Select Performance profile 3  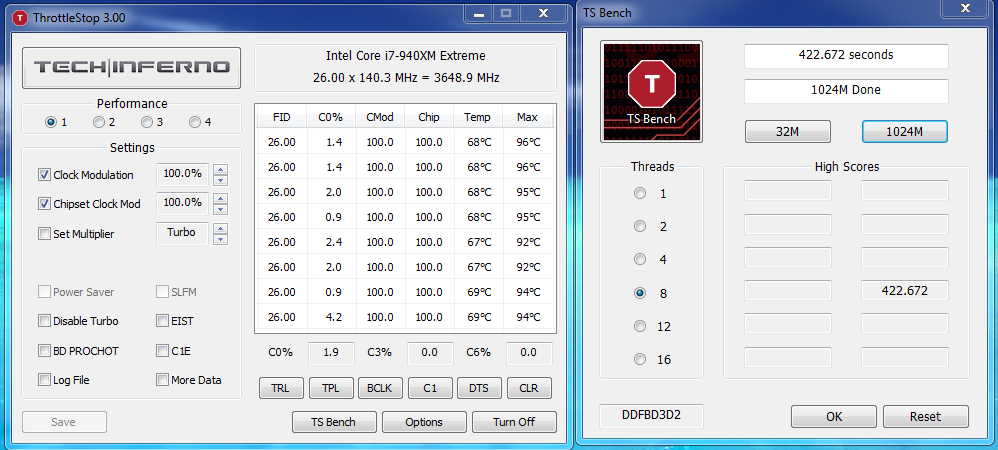[x=147, y=122]
